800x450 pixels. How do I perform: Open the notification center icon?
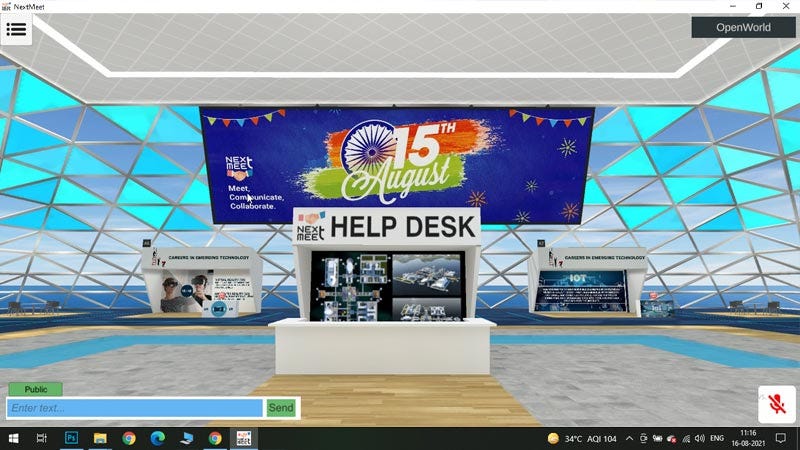click(781, 438)
